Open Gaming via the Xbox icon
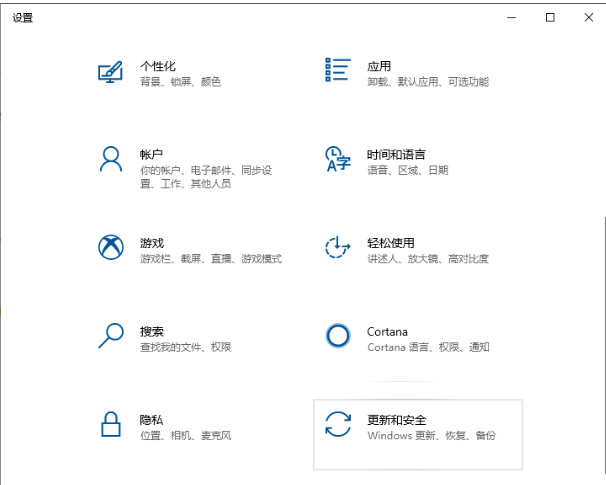The height and width of the screenshot is (485, 606). tap(110, 247)
